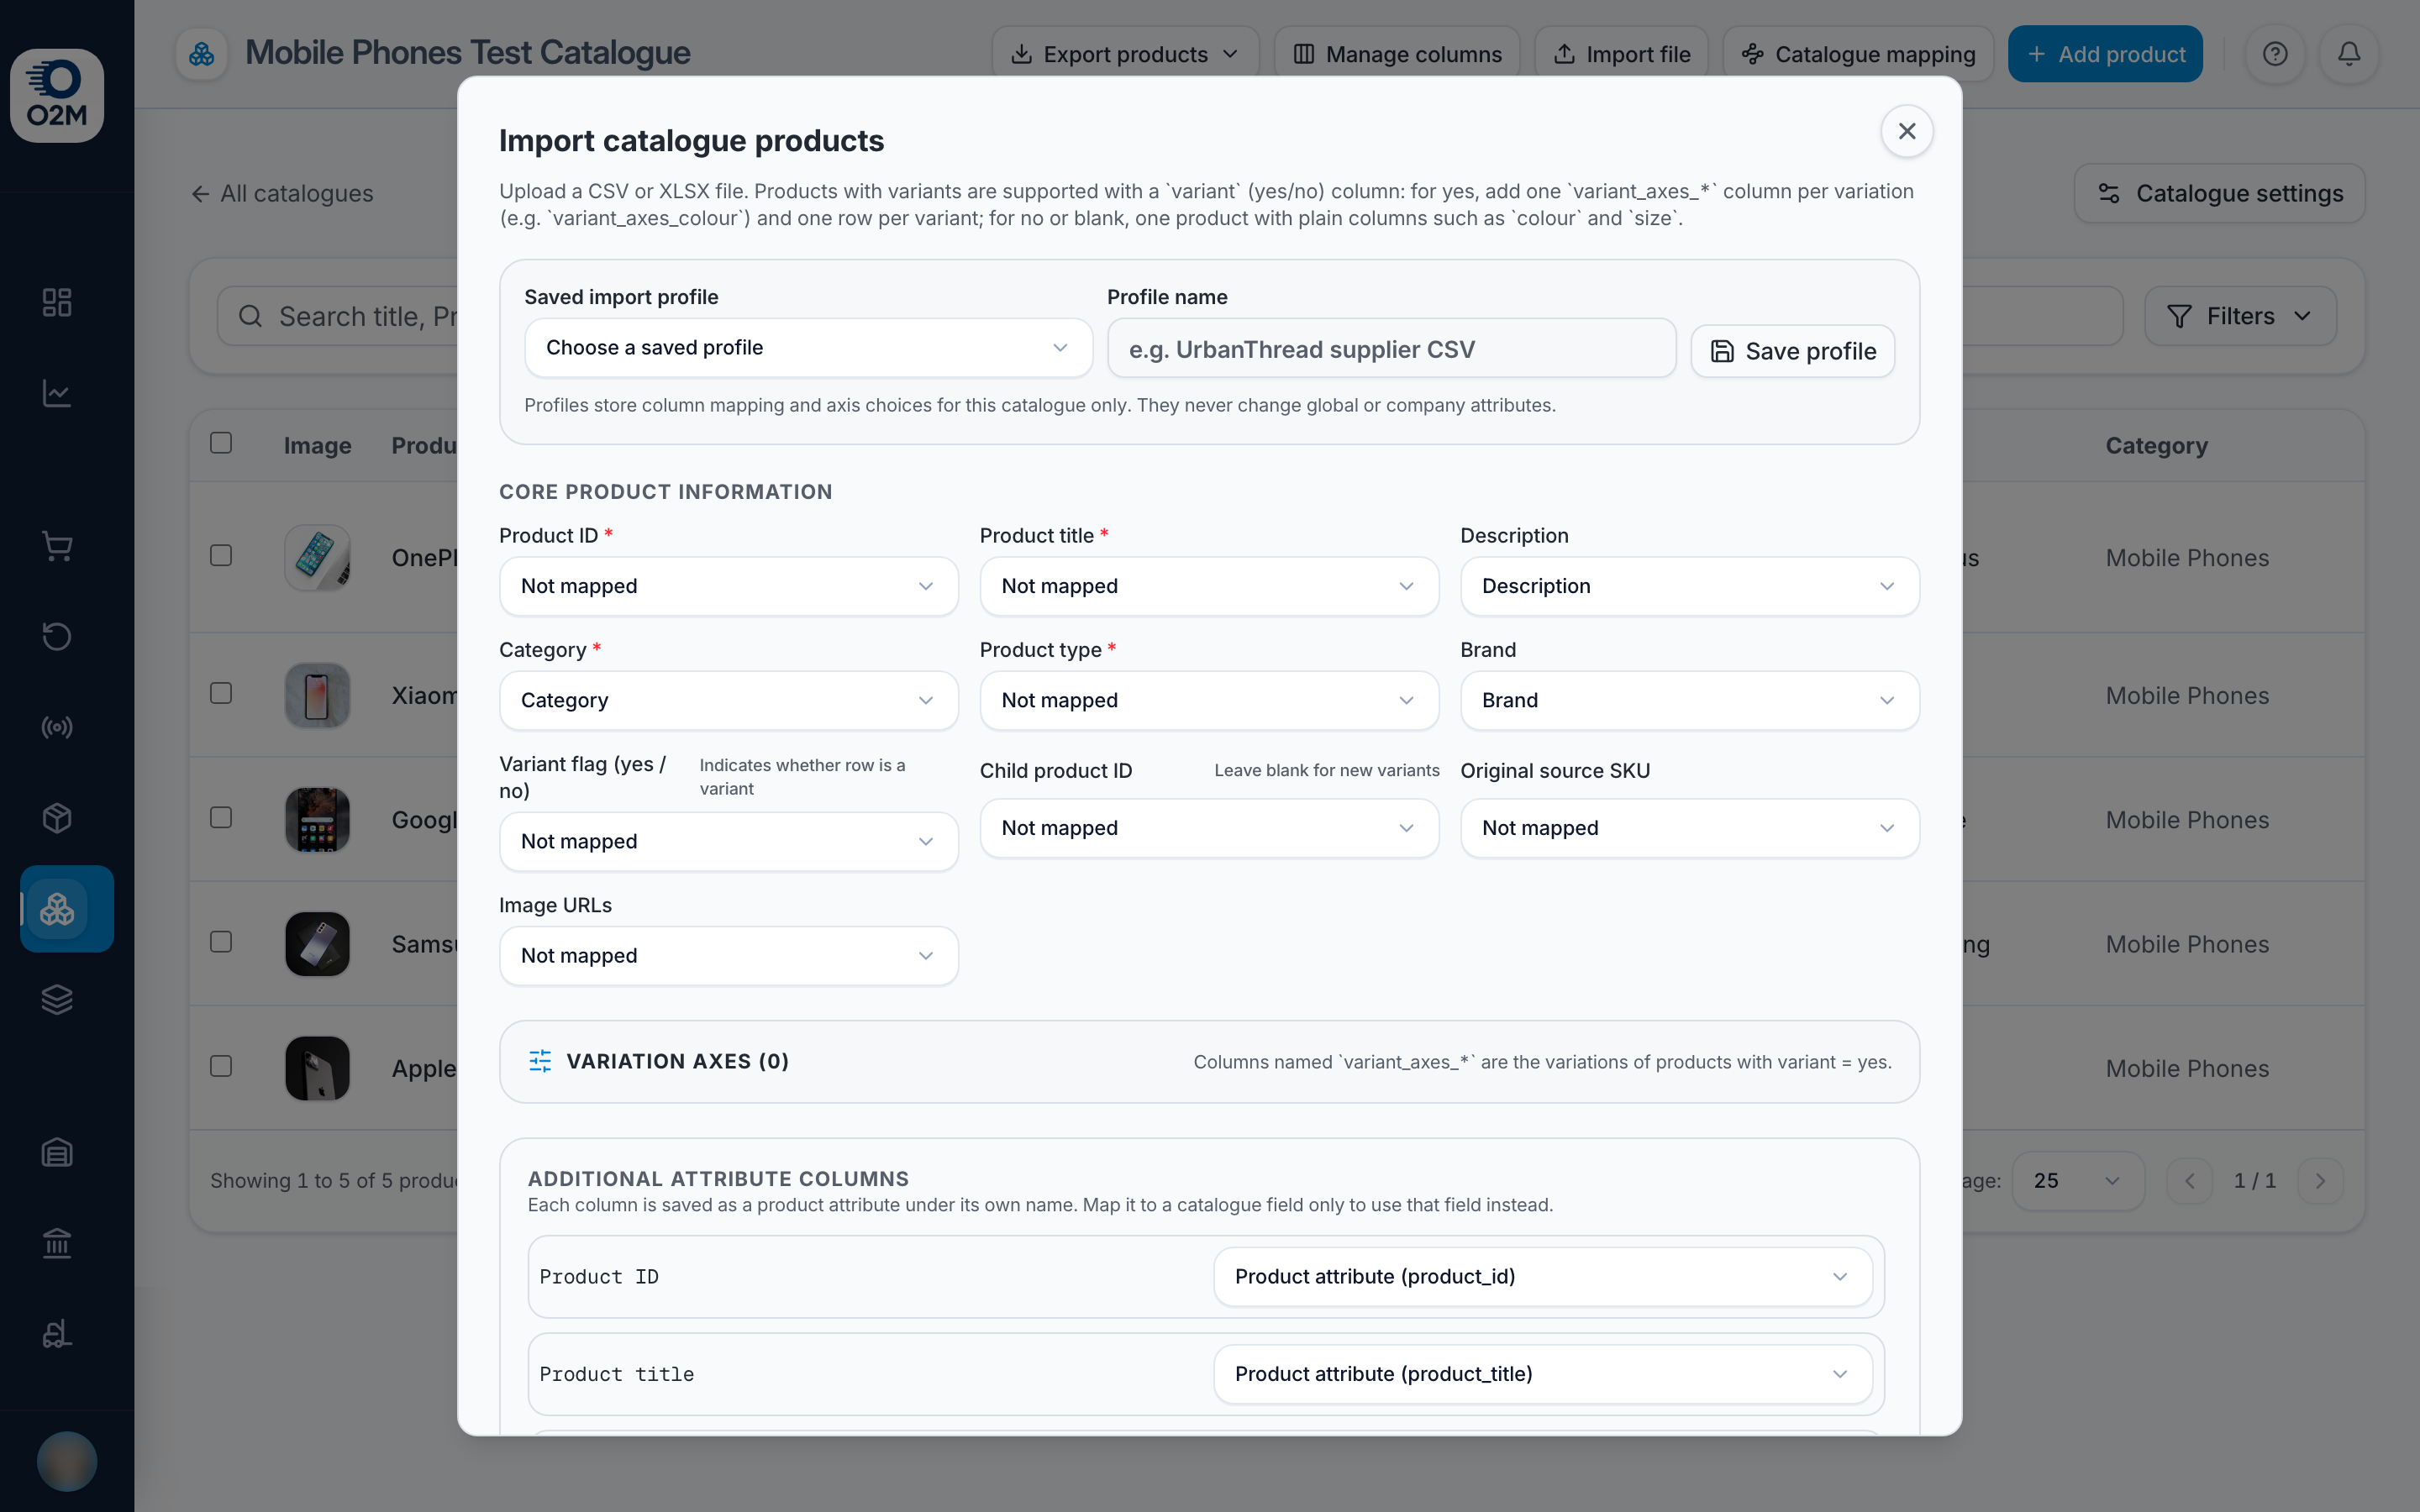Check the OnePlus product row checkbox
2420x1512 pixels.
pos(221,555)
